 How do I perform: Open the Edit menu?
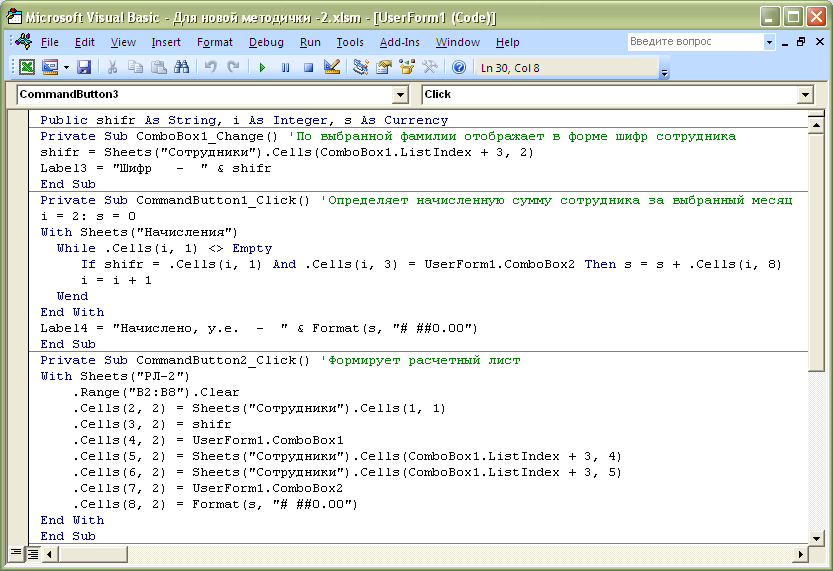pyautogui.click(x=84, y=42)
